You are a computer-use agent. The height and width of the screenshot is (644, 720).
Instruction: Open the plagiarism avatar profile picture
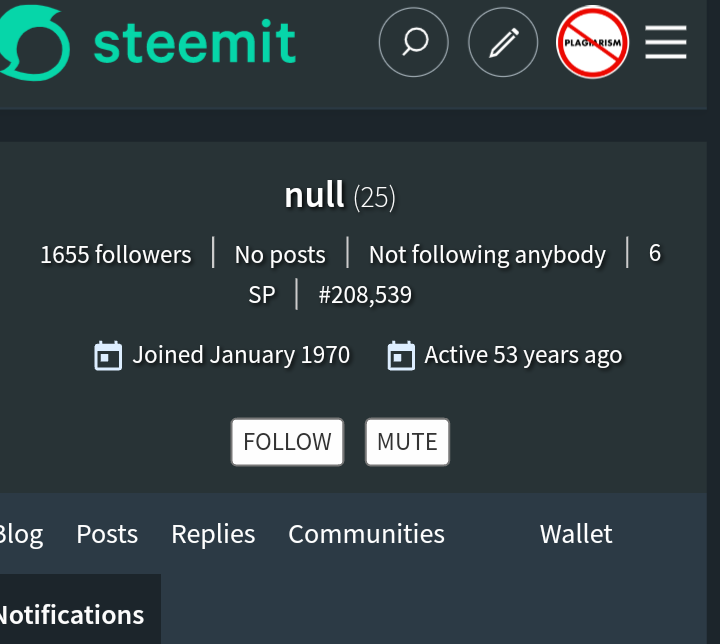click(x=592, y=42)
